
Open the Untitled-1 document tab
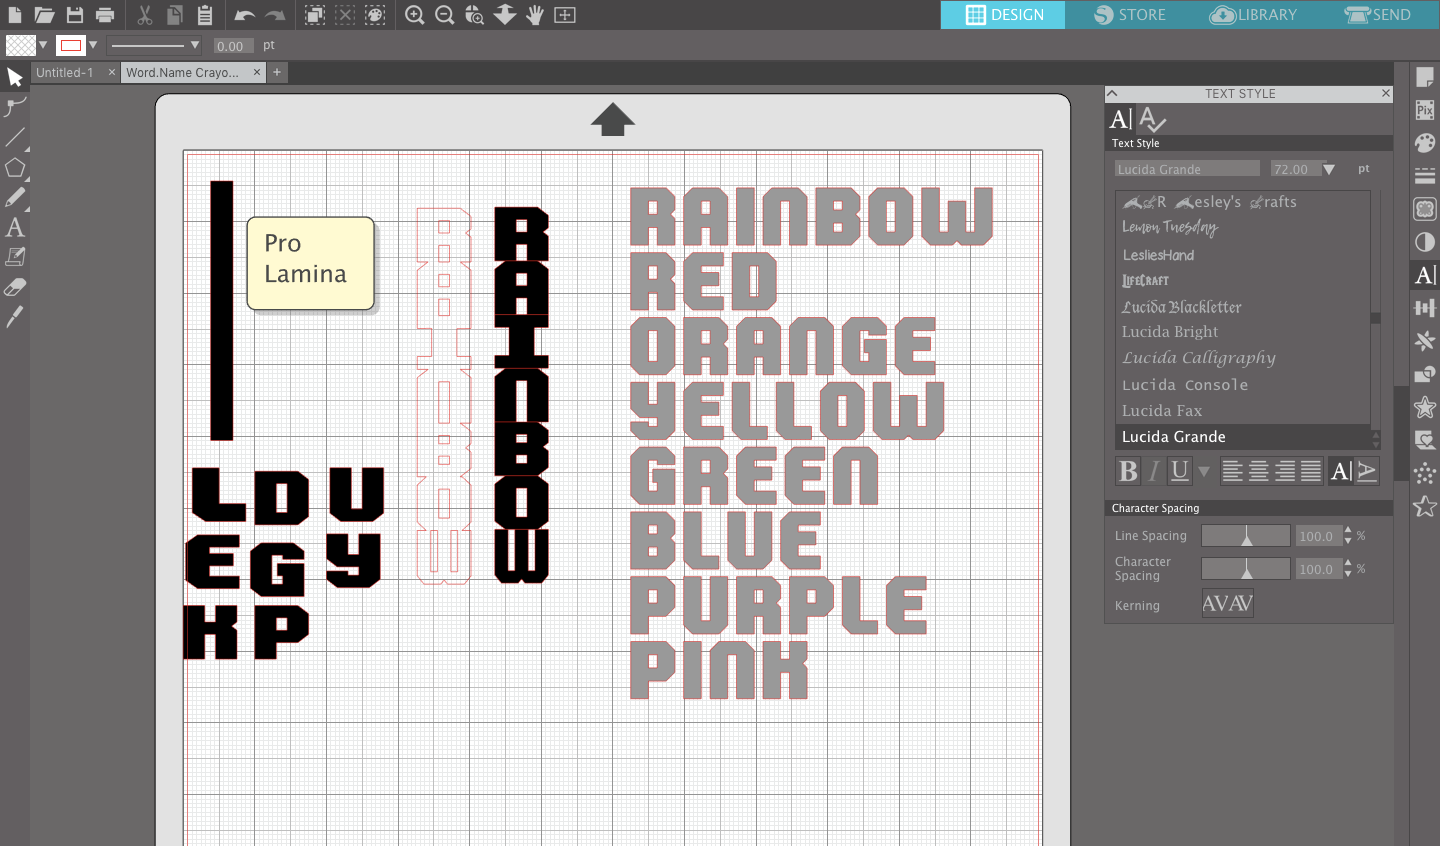[x=66, y=72]
